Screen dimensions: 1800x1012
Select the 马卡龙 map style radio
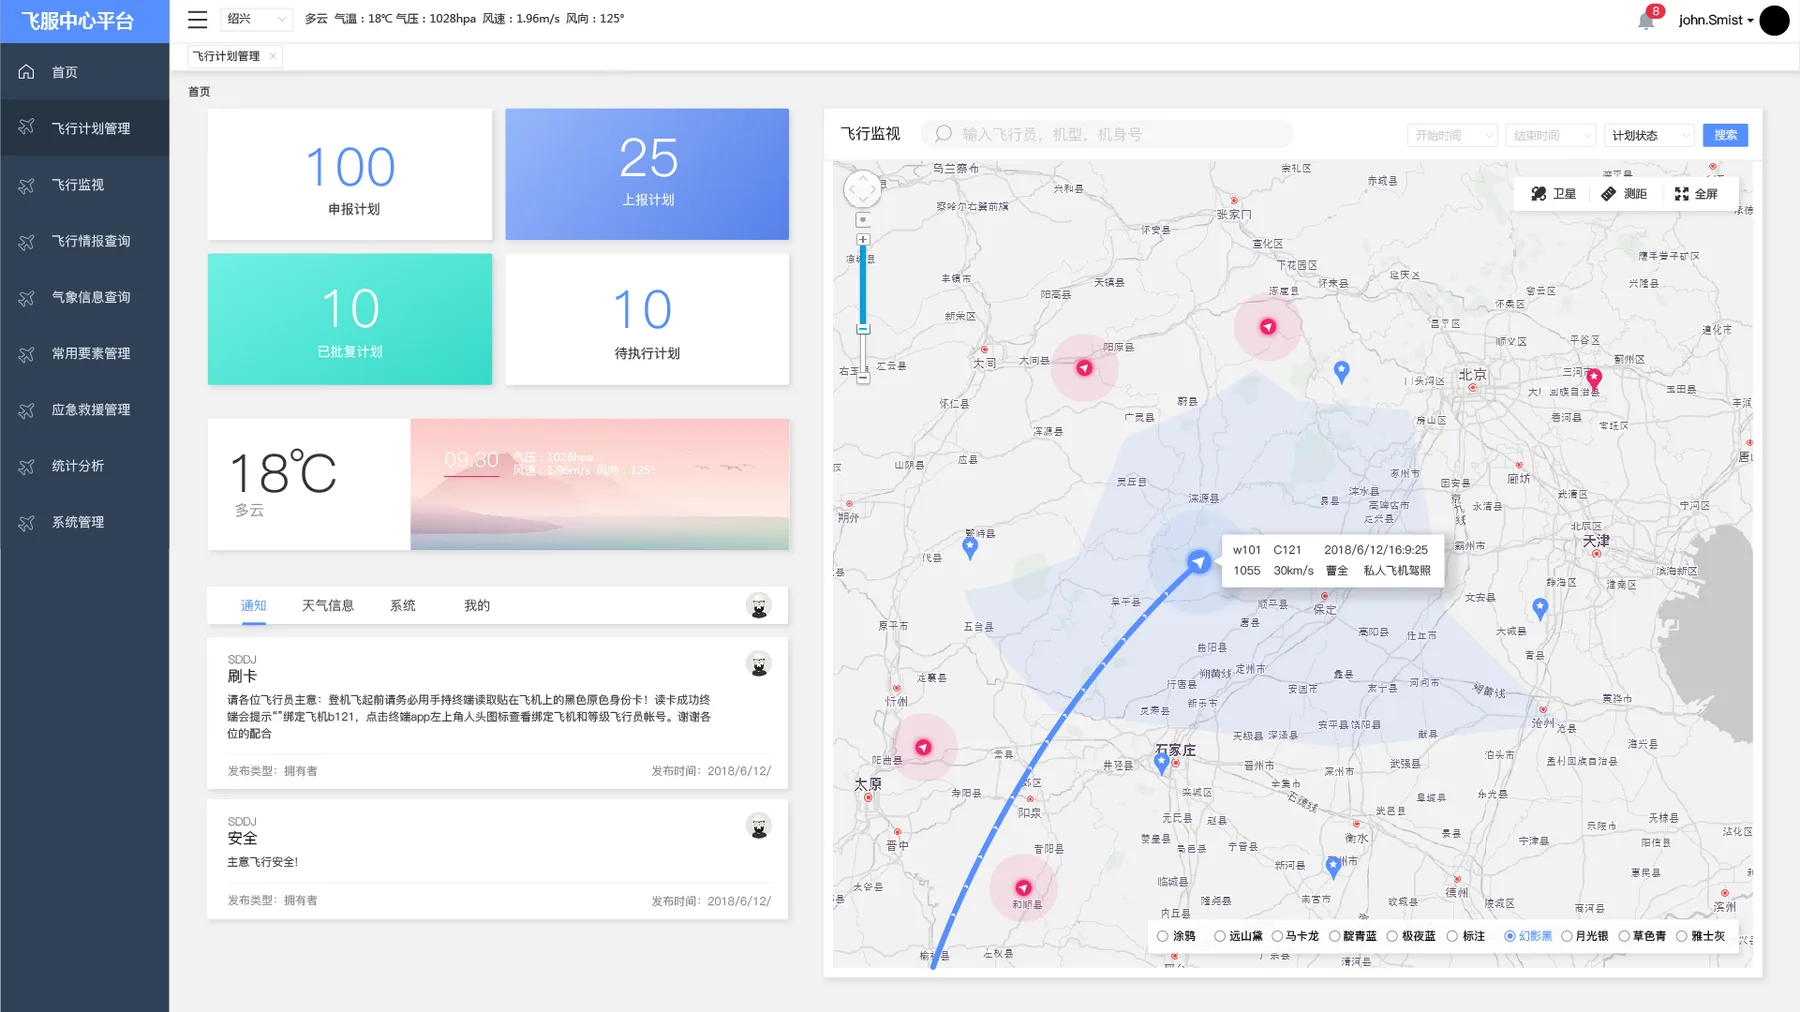tap(1296, 936)
